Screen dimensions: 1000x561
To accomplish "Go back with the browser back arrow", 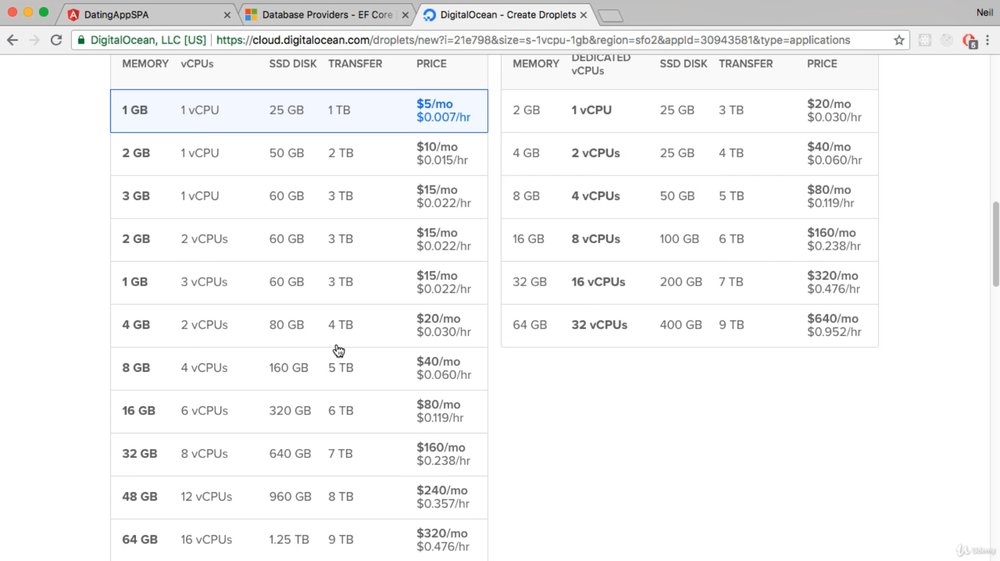I will point(12,40).
